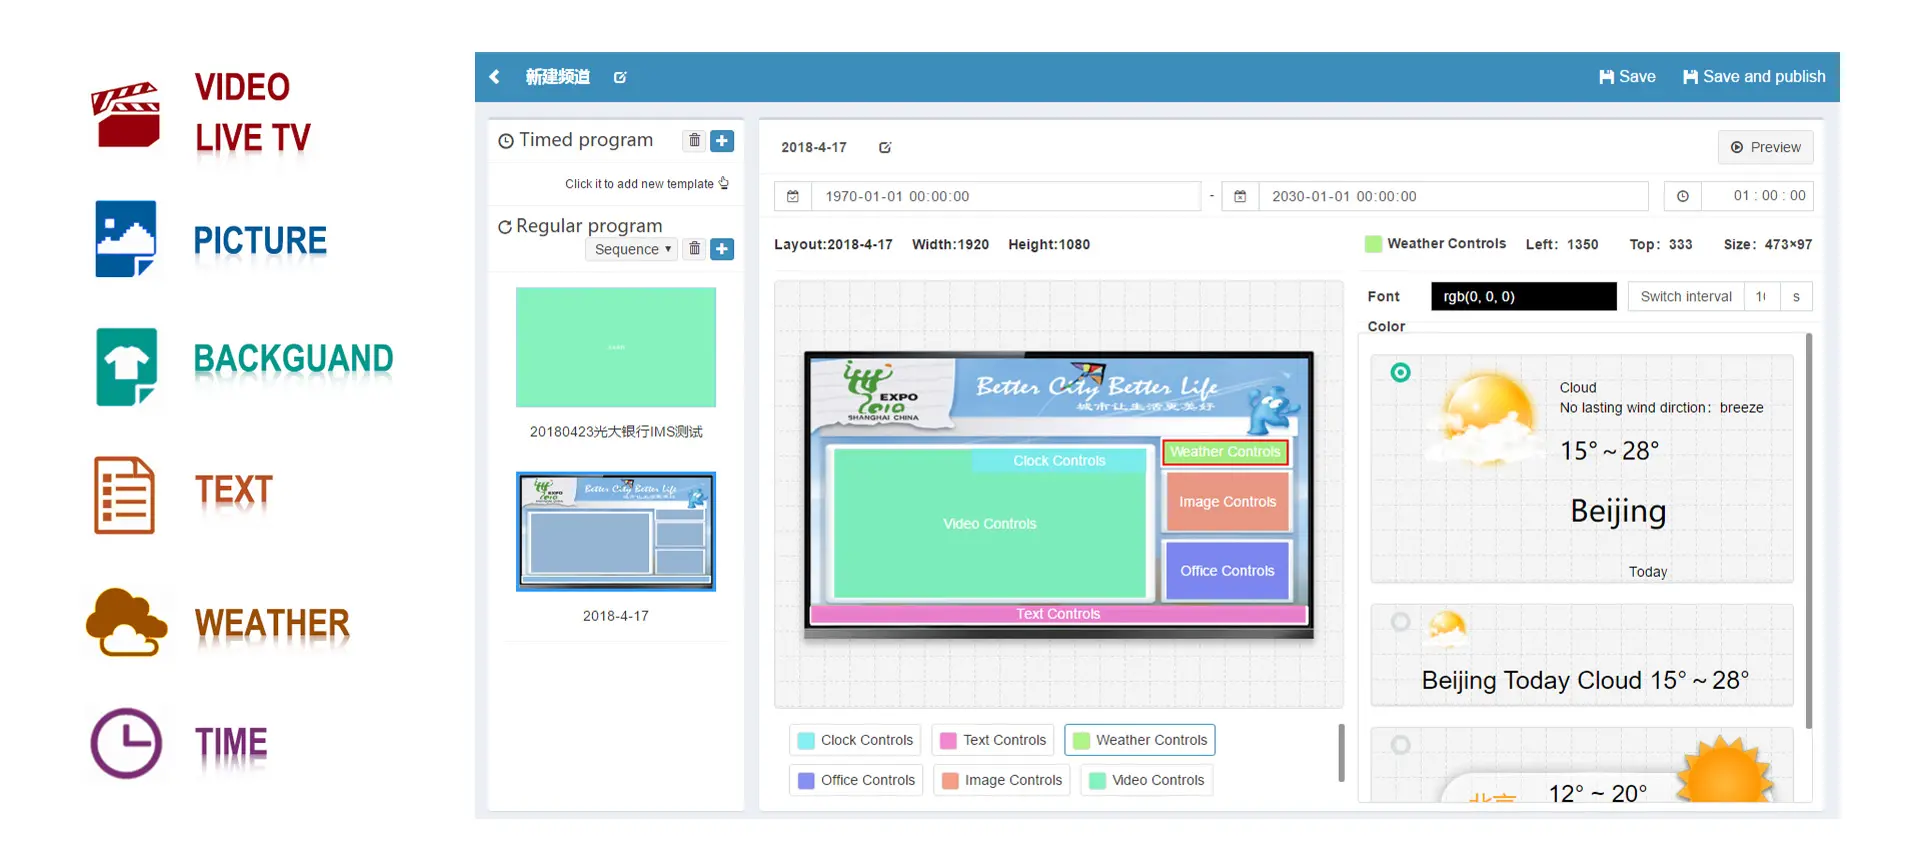
Task: Select the detailed Beijing weather style
Action: point(1400,373)
